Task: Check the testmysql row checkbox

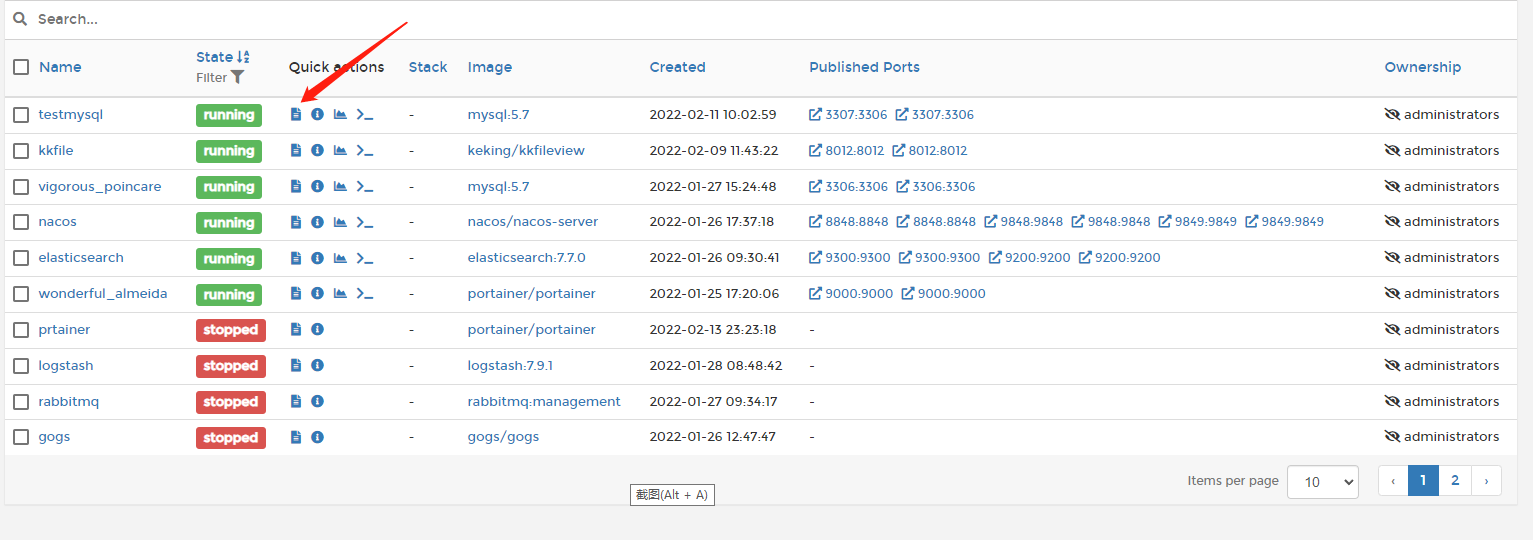Action: pos(21,115)
